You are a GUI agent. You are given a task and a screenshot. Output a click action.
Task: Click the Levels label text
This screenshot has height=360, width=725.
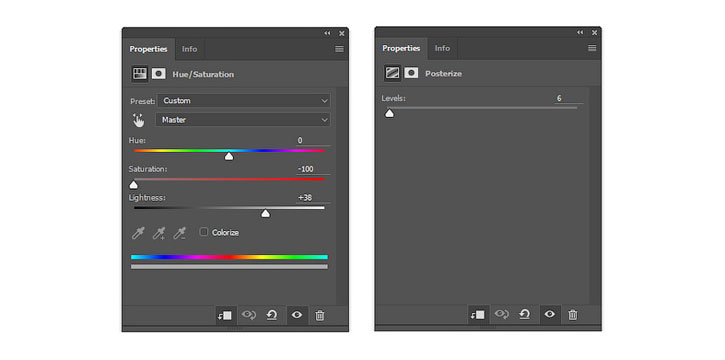393,98
